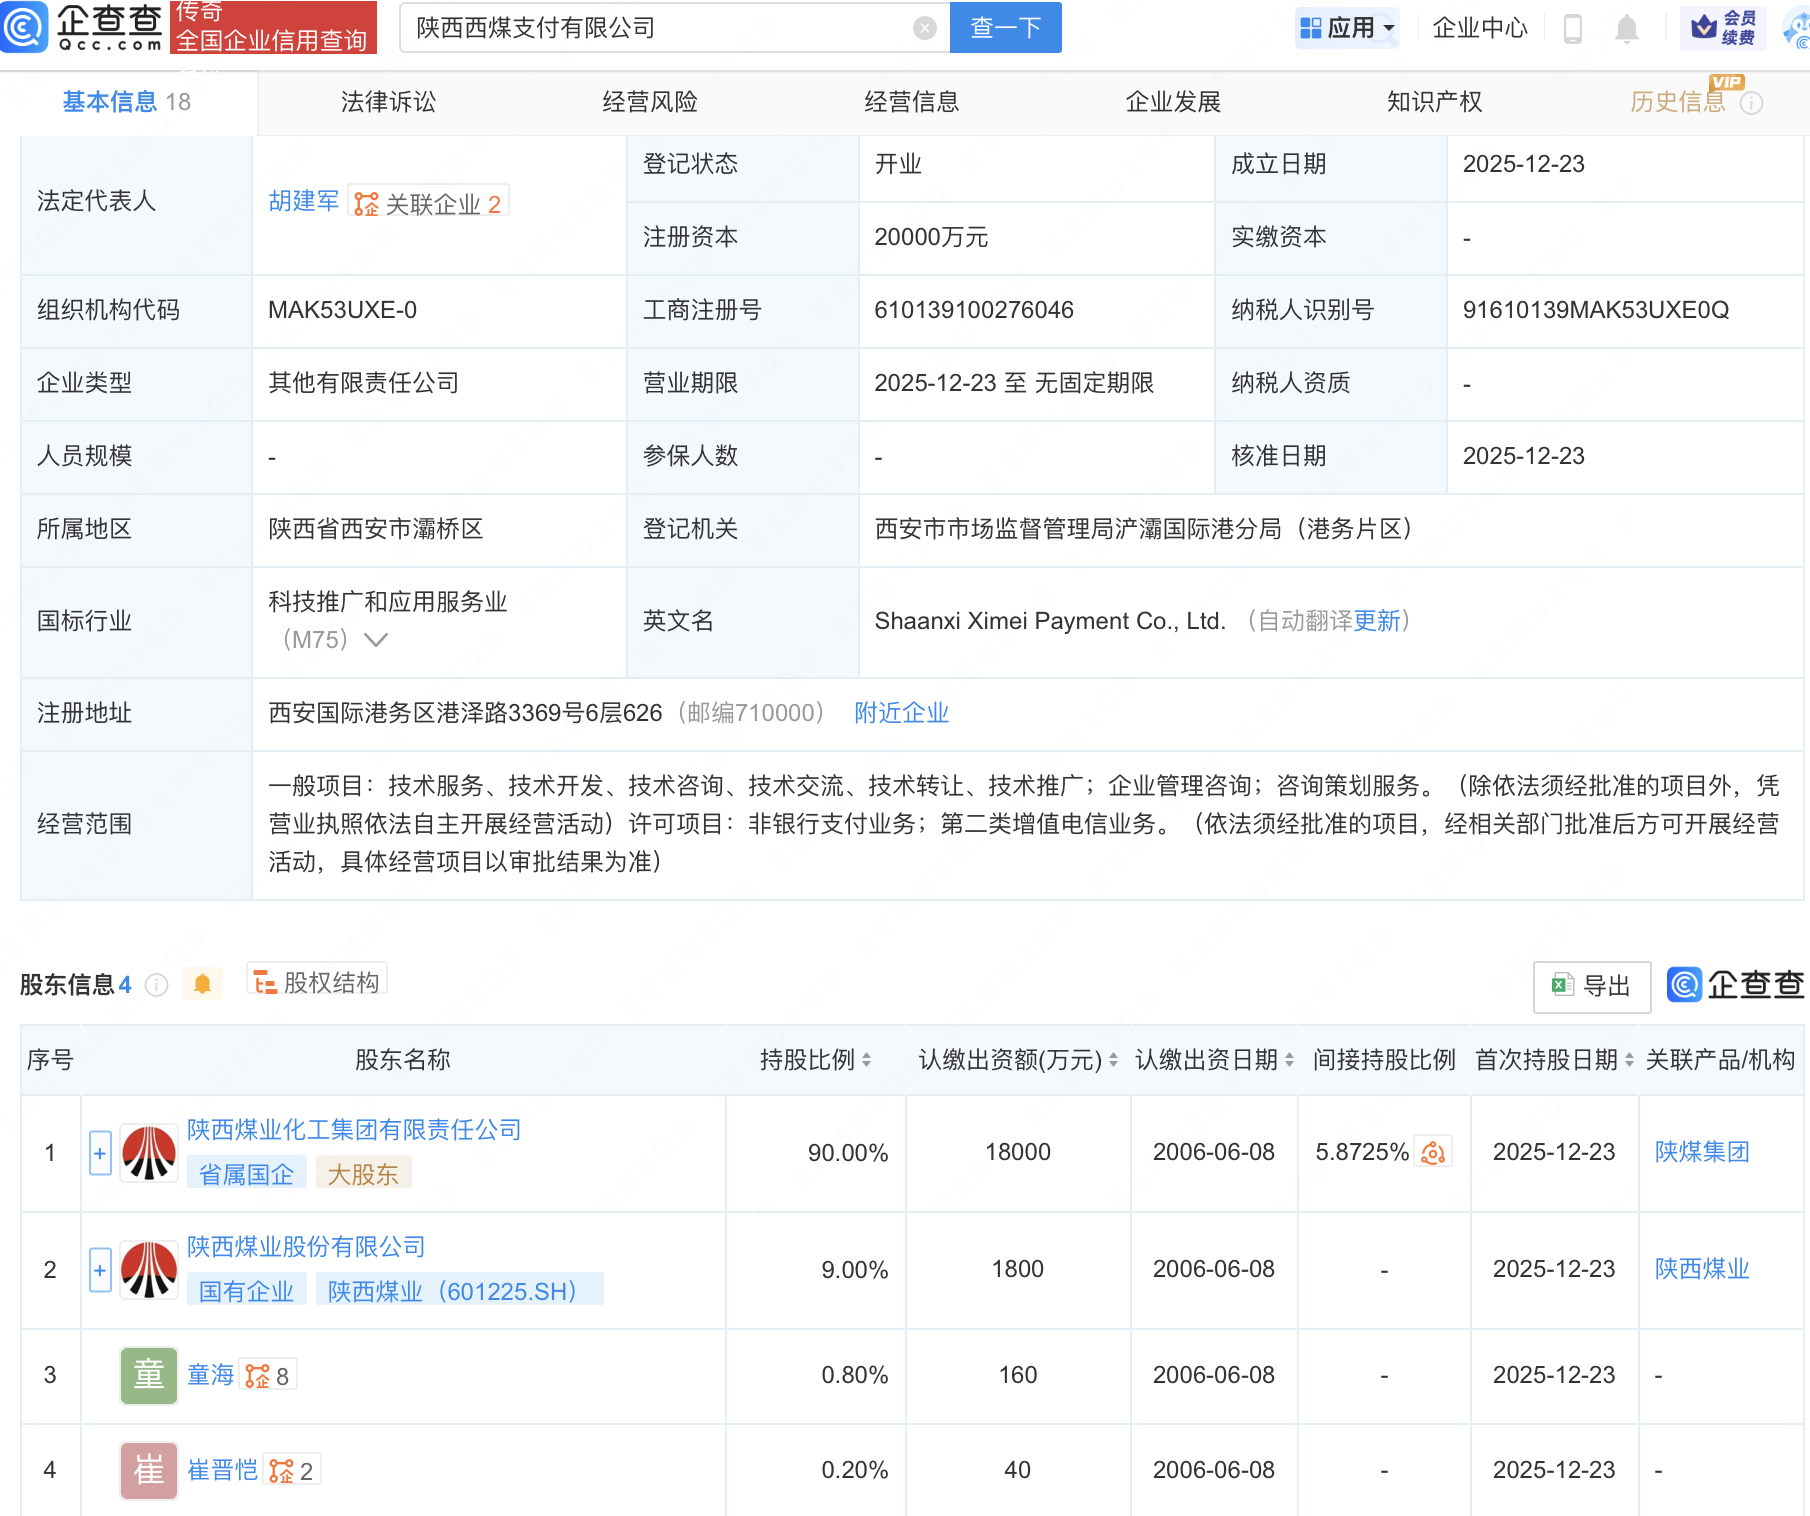This screenshot has width=1810, height=1516.
Task: Click the 查一下 search button
Action: click(1005, 28)
